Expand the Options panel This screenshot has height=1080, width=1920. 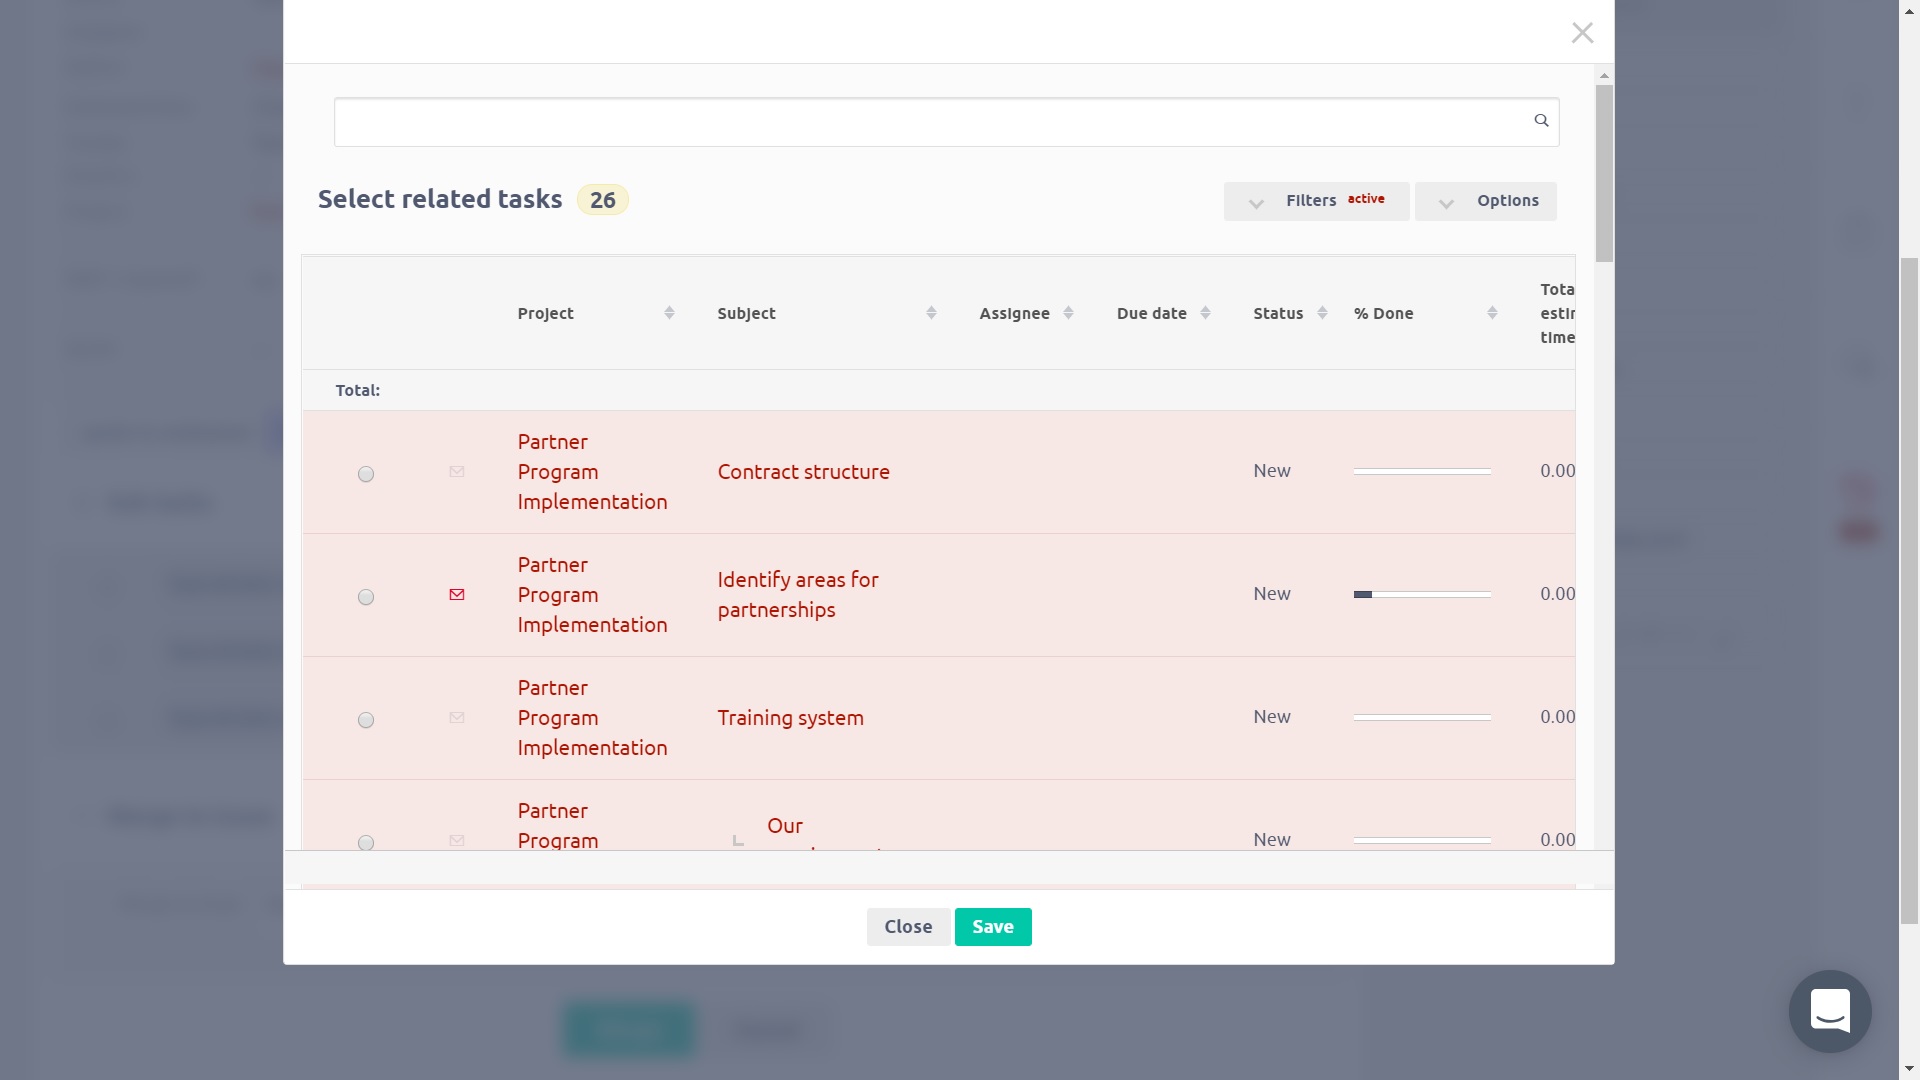(x=1485, y=201)
